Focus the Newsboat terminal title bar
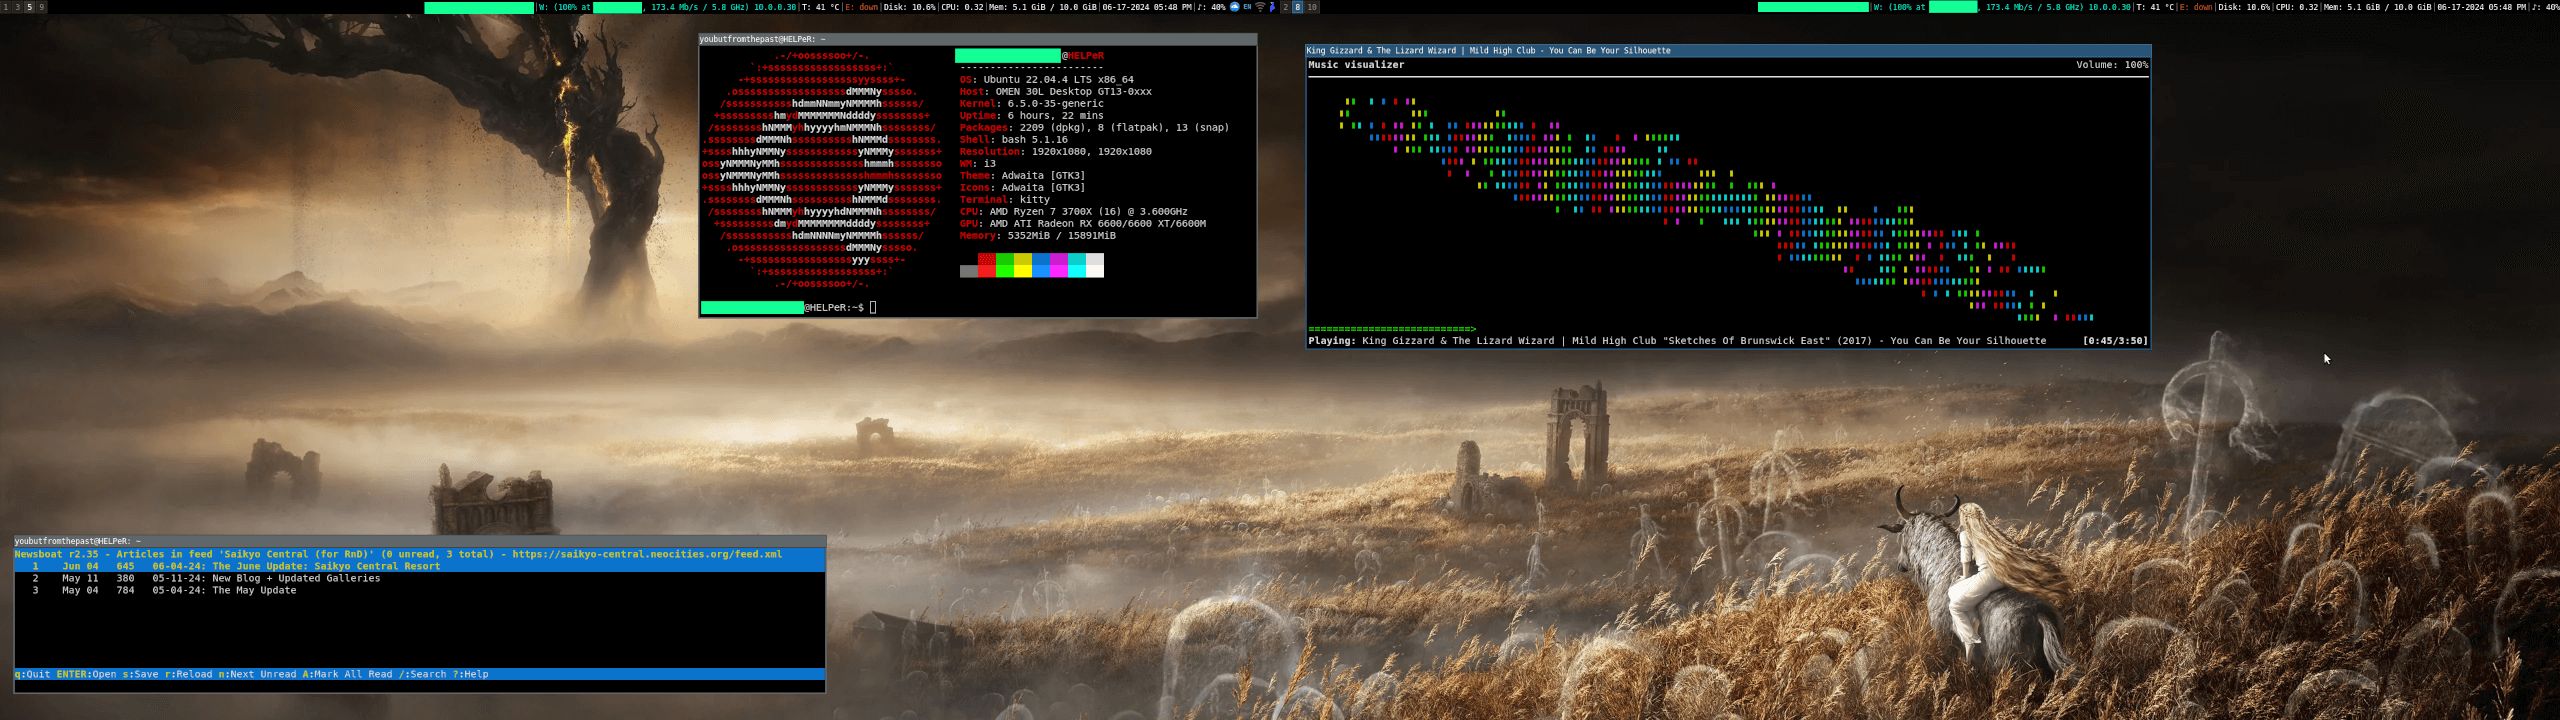The width and height of the screenshot is (2560, 720). pyautogui.click(x=420, y=541)
